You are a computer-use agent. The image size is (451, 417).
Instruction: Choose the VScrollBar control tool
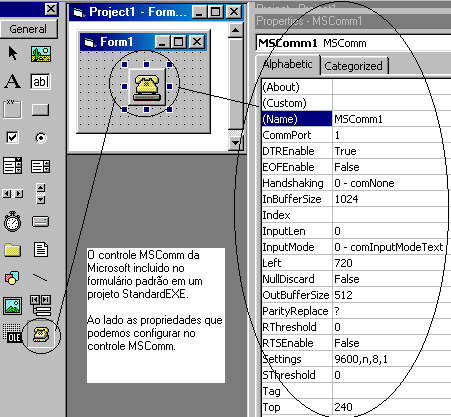(41, 193)
